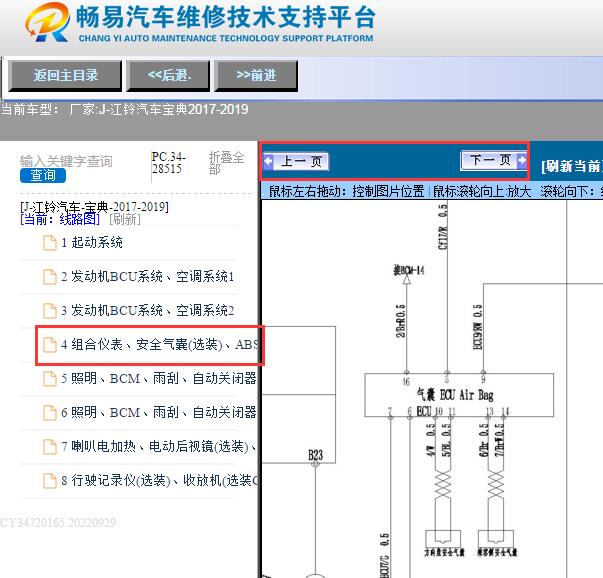
Task: Click the PC.34-28515 code text
Action: (168, 163)
